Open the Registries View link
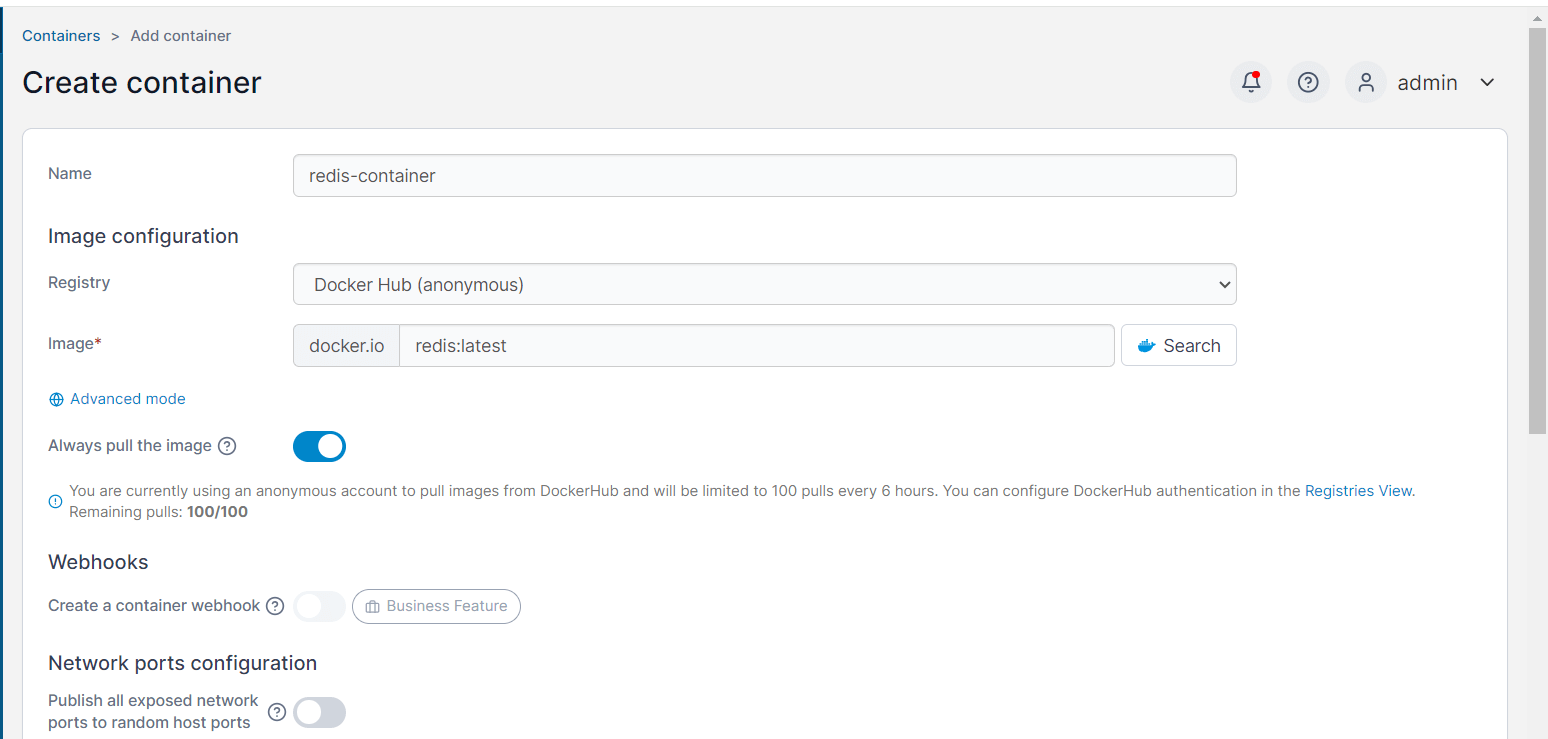This screenshot has height=739, width=1548. pos(1358,490)
